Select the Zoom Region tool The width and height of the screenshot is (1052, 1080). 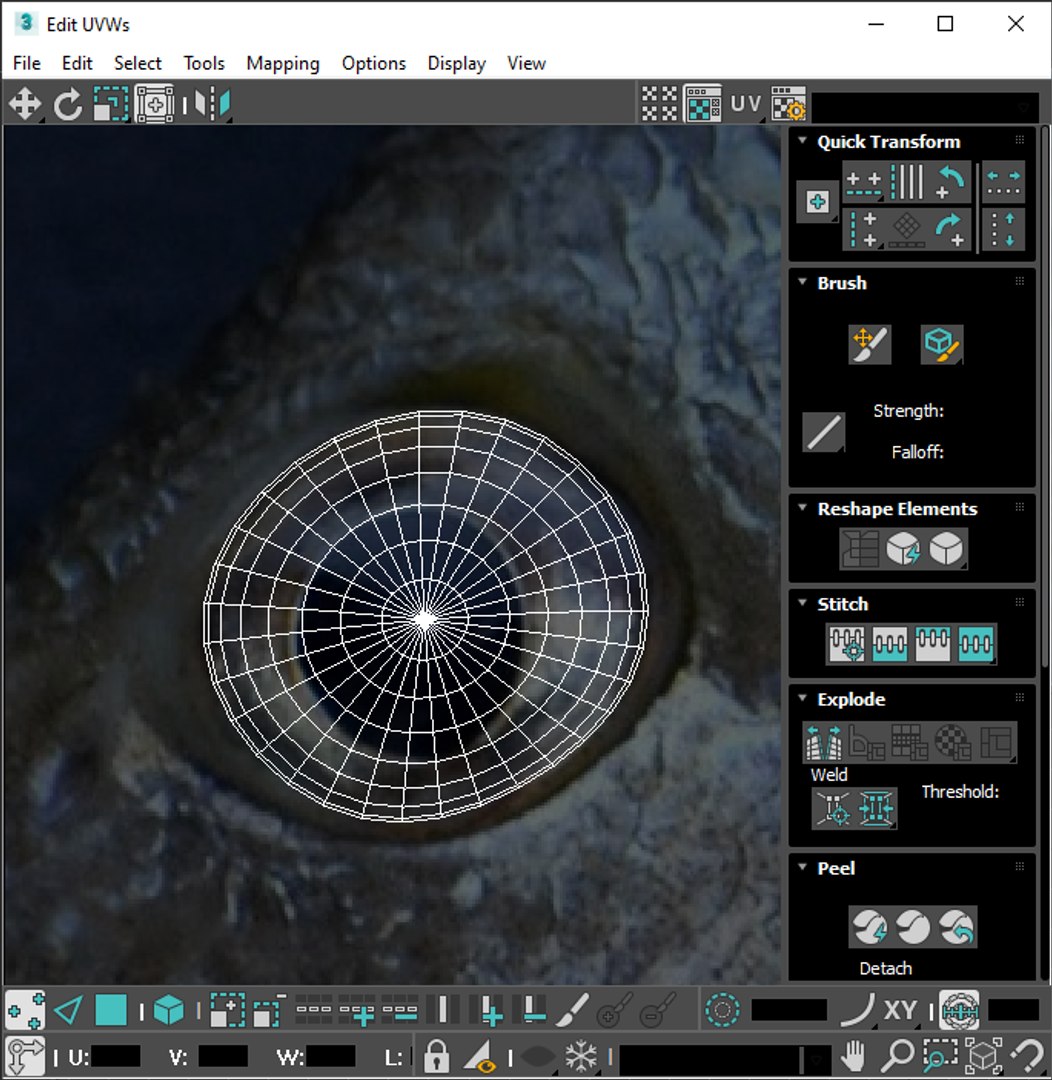(940, 1056)
